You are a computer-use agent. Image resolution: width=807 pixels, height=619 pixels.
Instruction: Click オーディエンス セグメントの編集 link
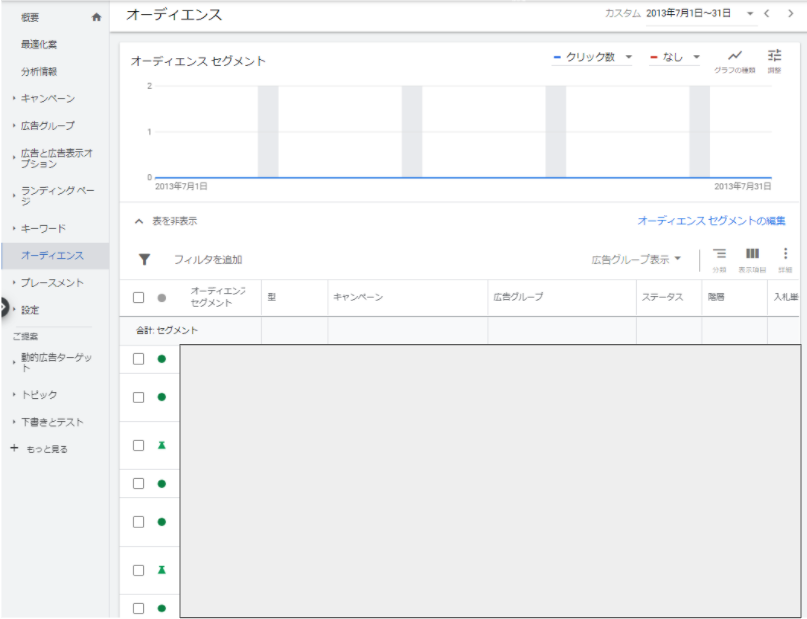click(711, 221)
